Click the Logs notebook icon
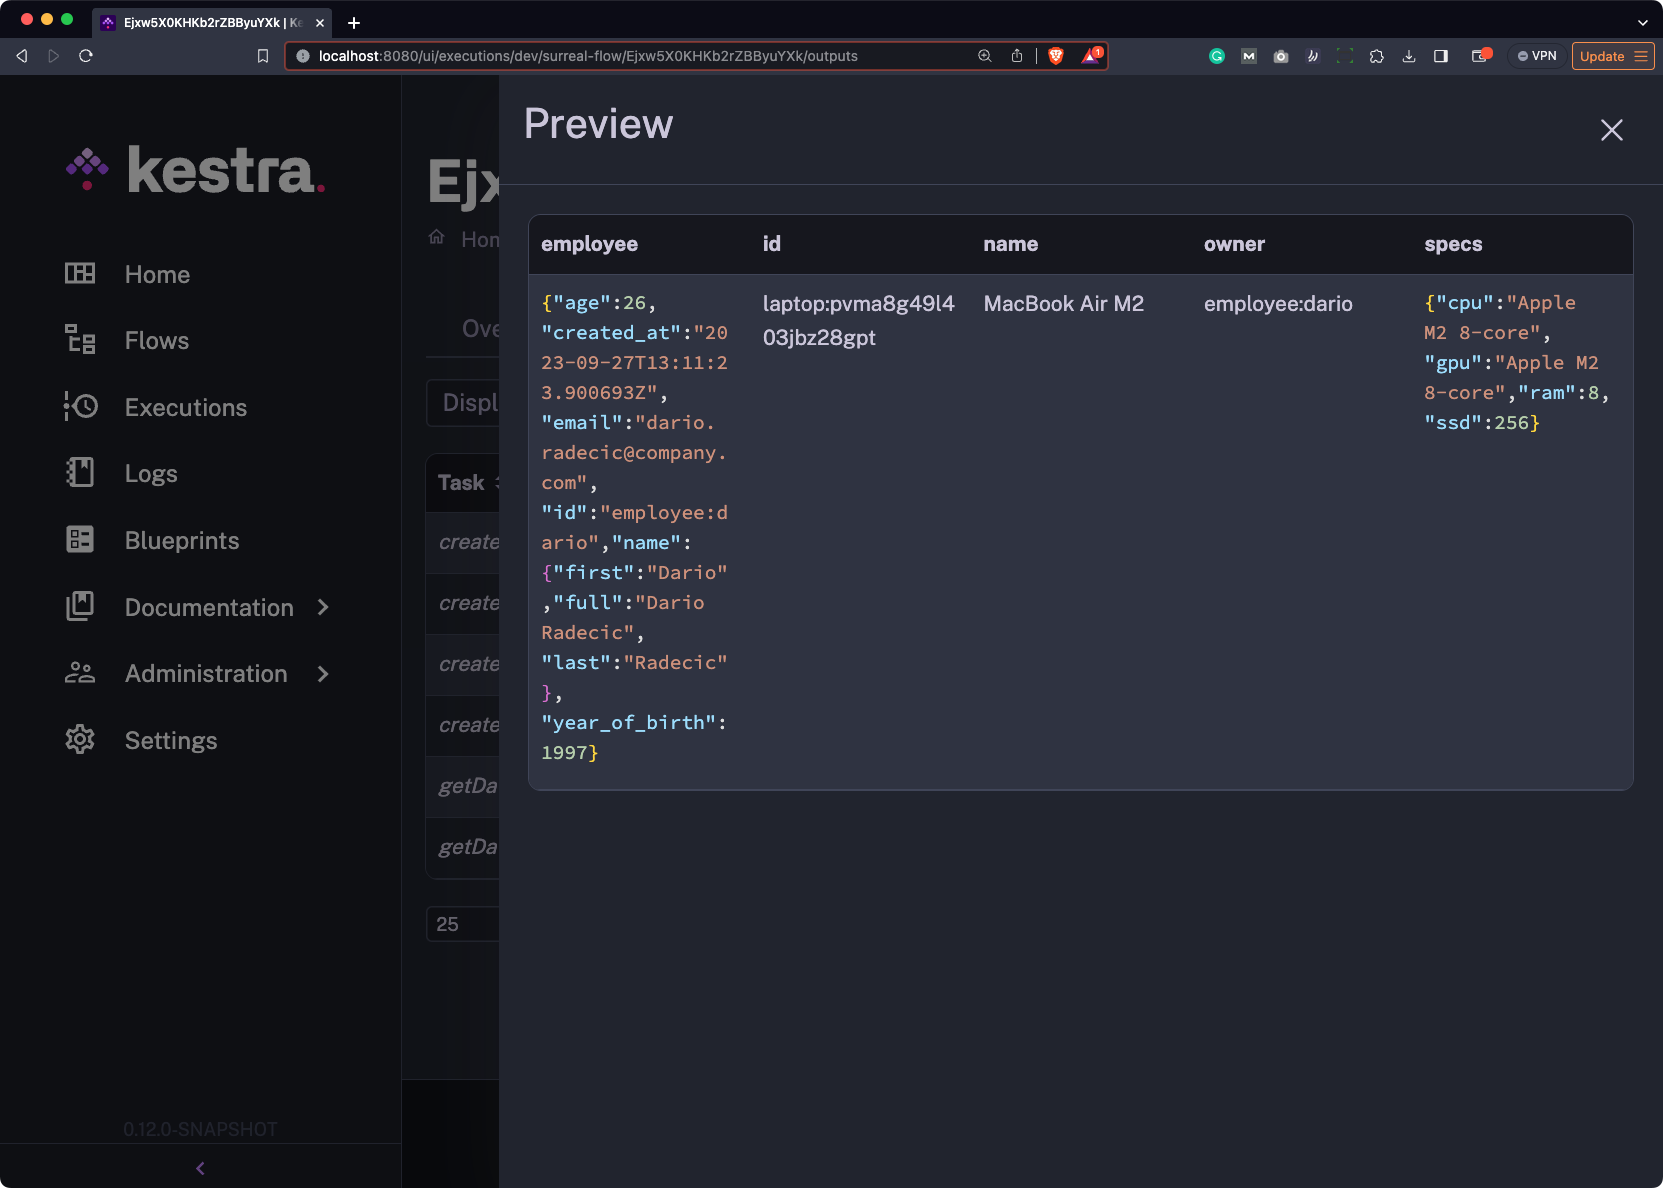The image size is (1663, 1188). coord(80,473)
